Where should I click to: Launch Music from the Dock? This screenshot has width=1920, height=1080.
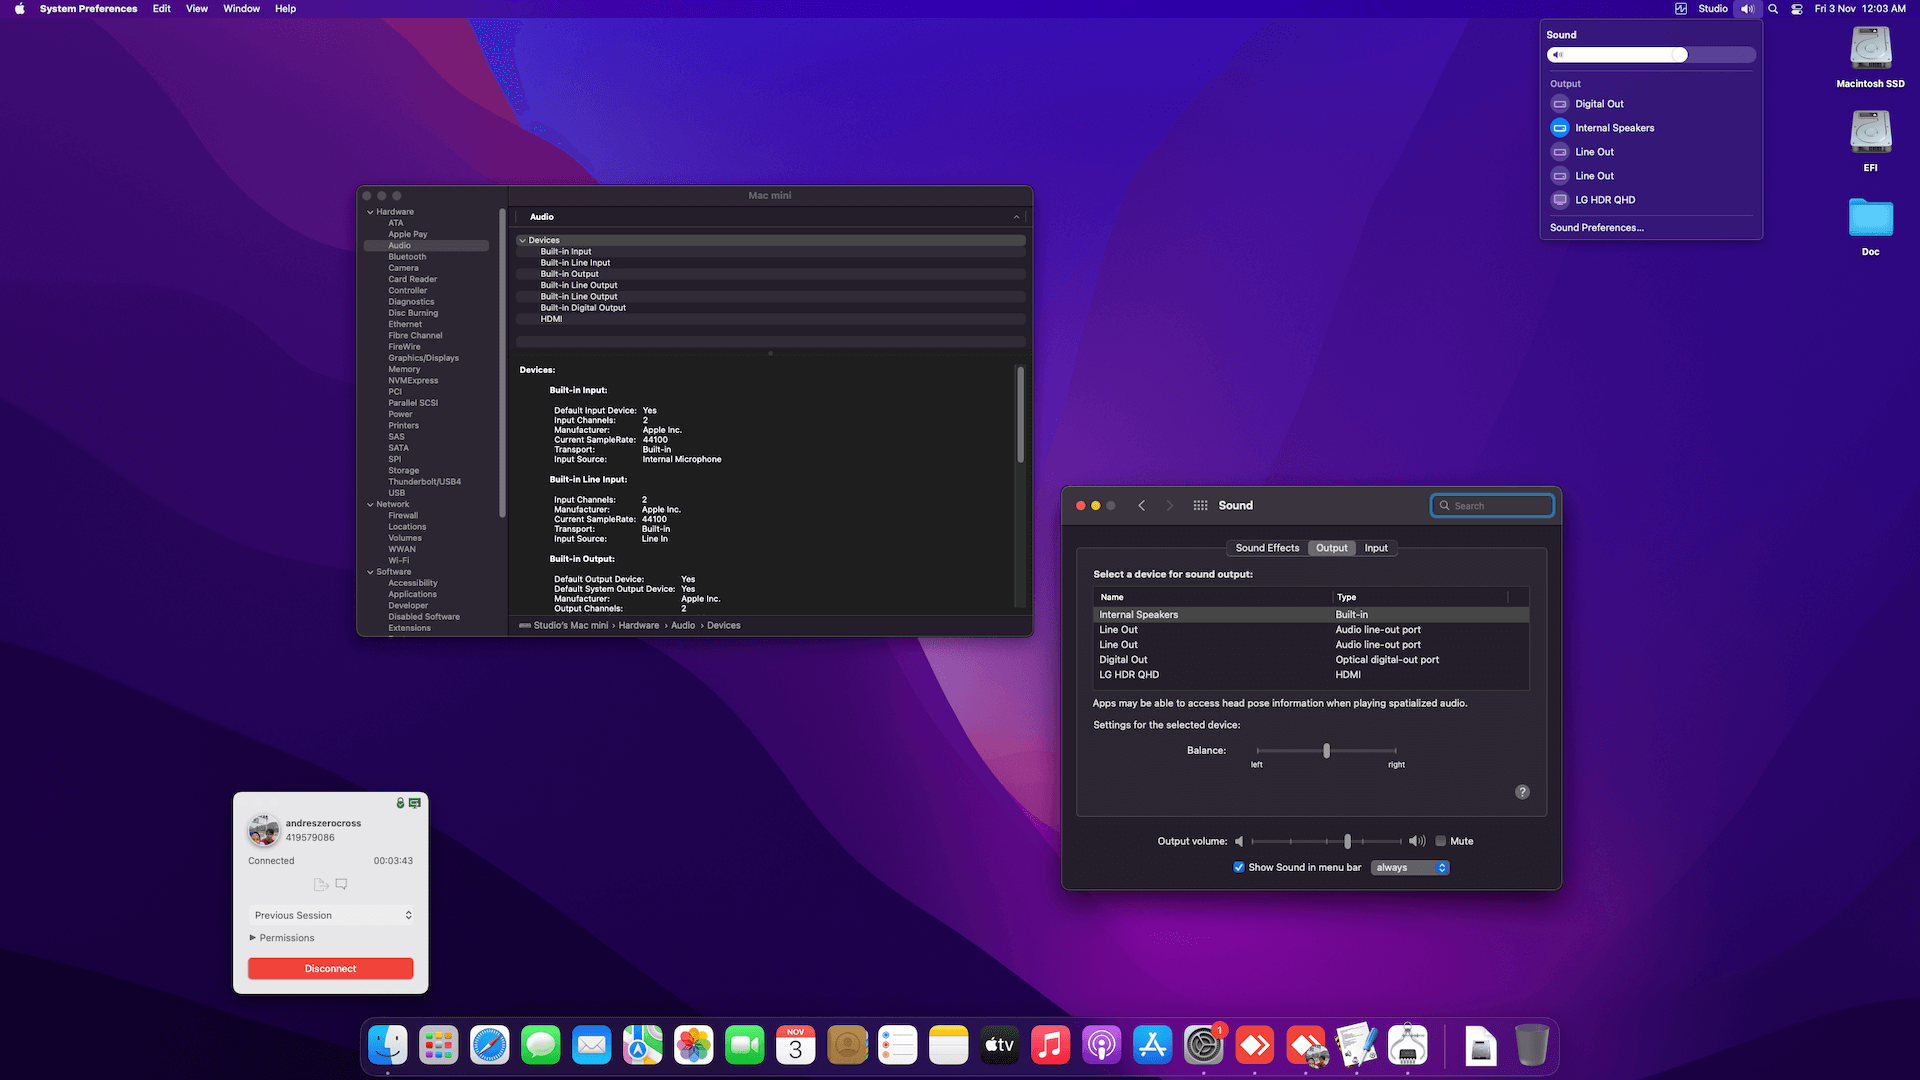click(x=1051, y=1046)
